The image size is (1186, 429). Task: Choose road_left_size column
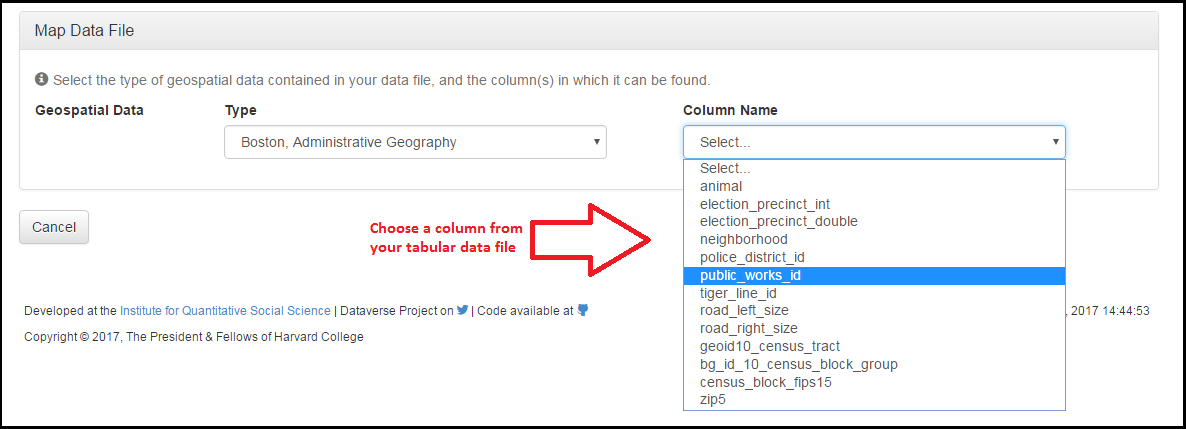coord(874,311)
